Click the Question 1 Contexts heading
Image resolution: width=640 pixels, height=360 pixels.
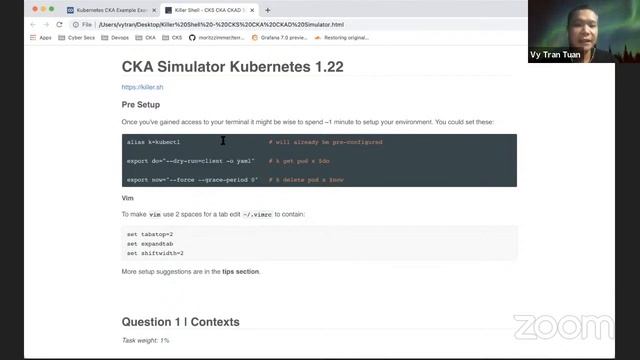[x=180, y=322]
